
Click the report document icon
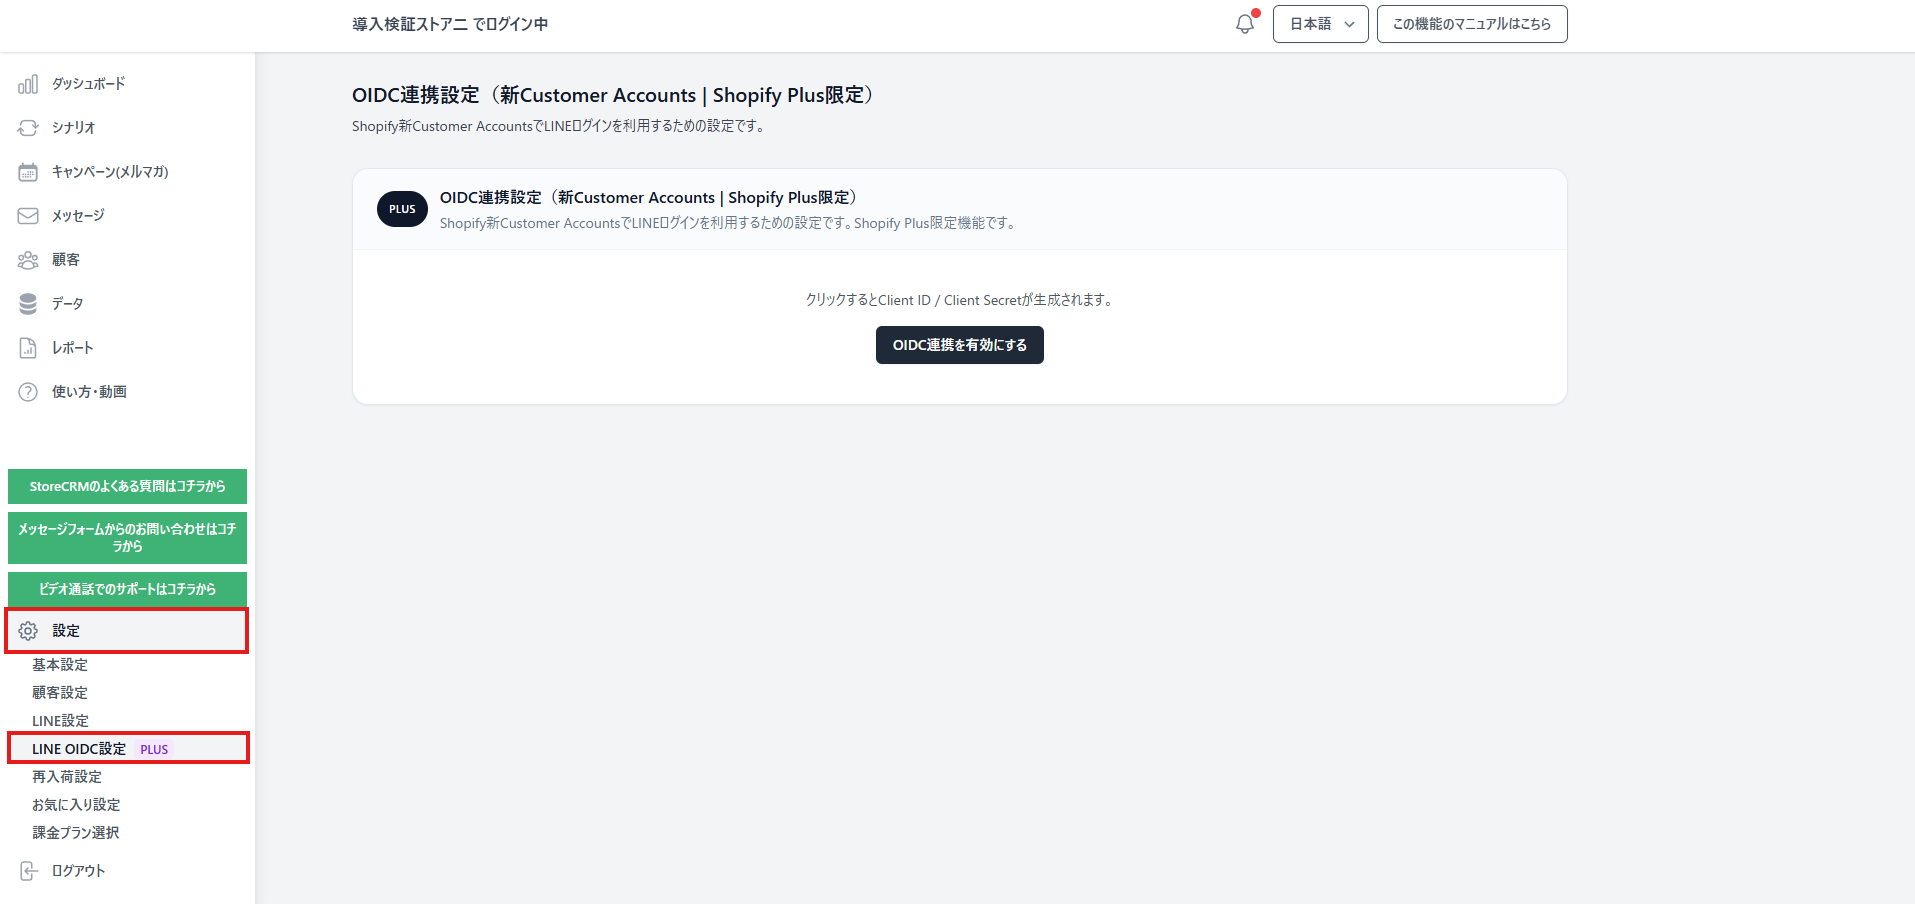click(28, 348)
